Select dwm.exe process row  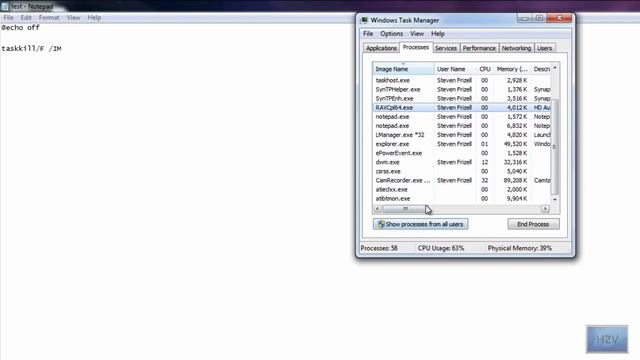[462, 162]
